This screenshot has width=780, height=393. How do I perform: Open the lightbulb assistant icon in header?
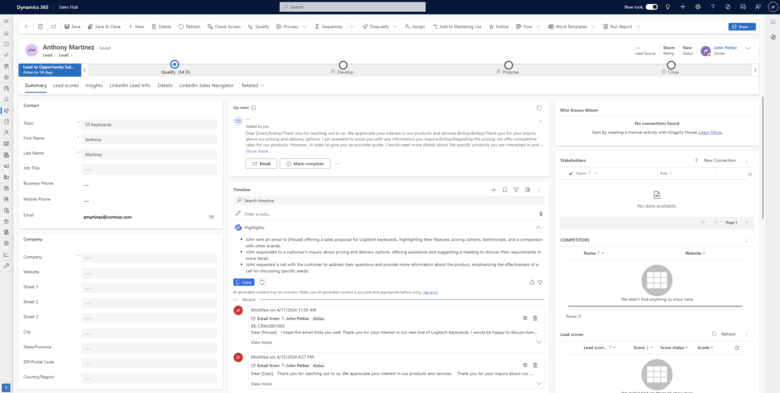click(668, 7)
